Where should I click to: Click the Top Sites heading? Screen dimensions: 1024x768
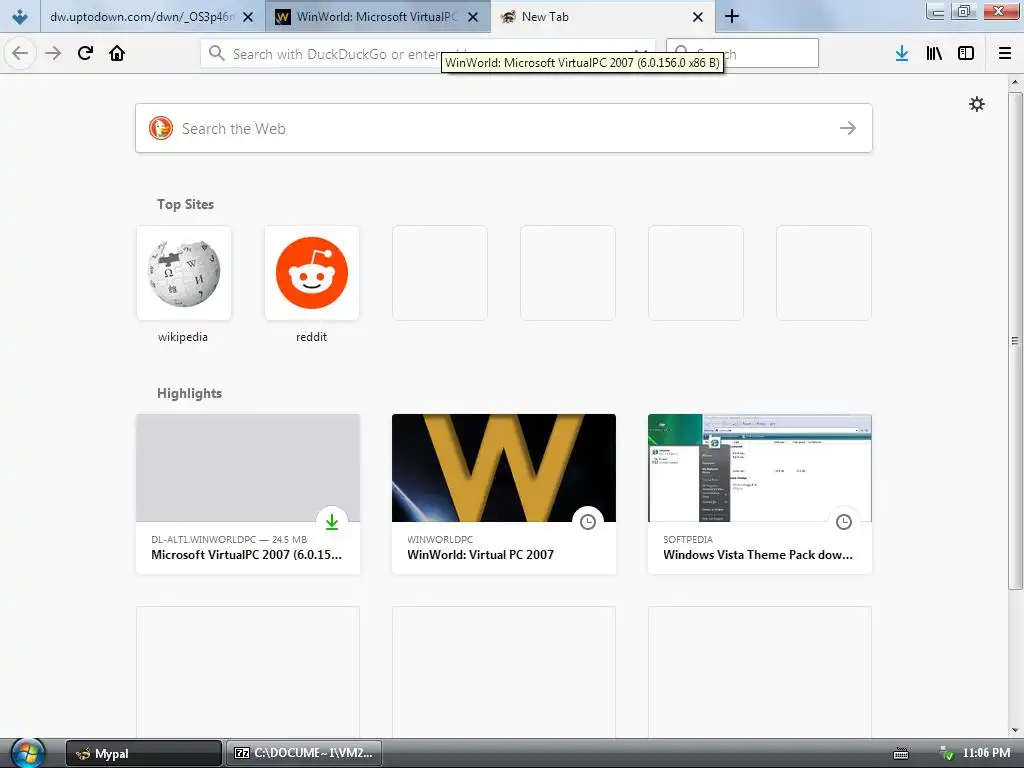click(185, 204)
